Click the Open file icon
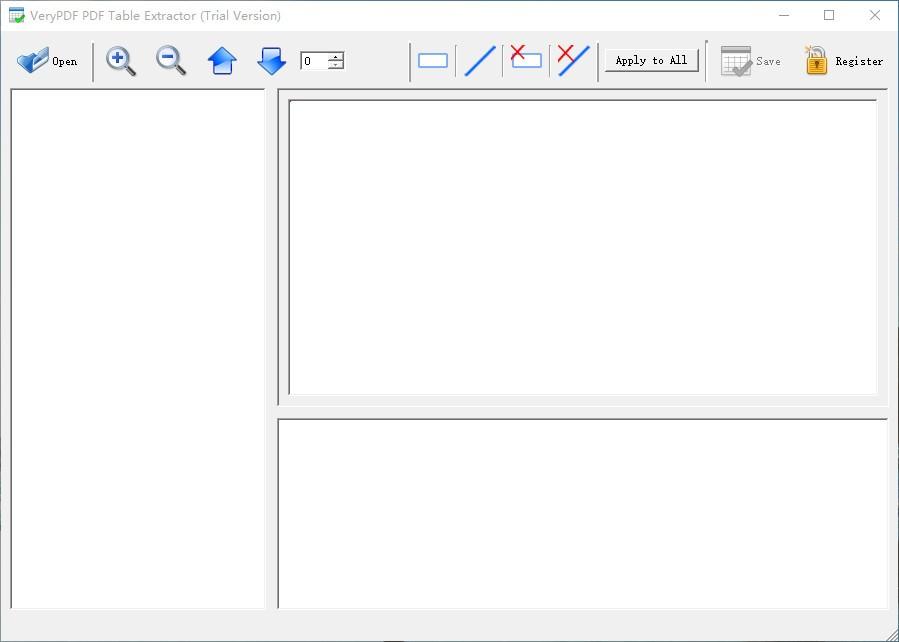 click(x=33, y=61)
